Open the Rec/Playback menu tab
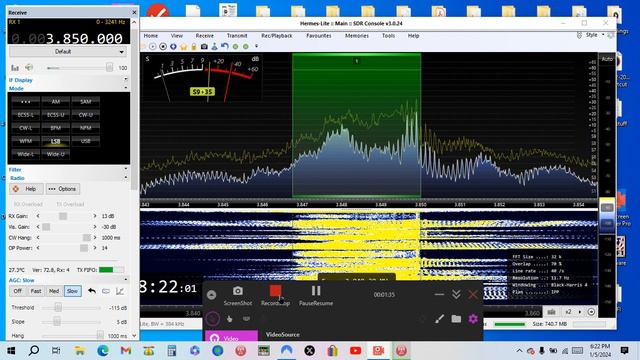The width and height of the screenshot is (640, 360). tap(277, 36)
